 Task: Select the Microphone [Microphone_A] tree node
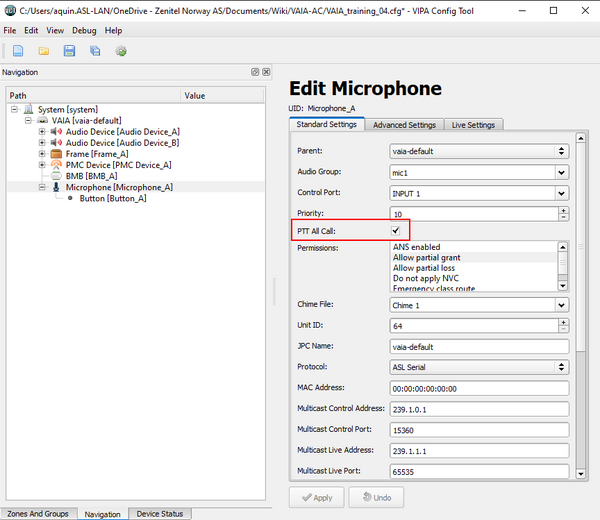click(118, 187)
